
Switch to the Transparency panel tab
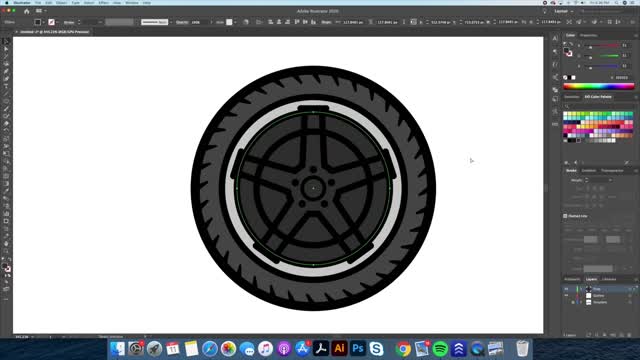coord(612,171)
